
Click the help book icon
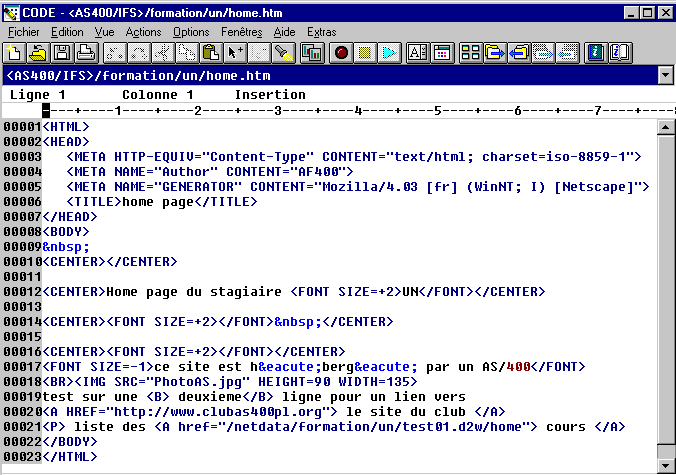[620, 52]
